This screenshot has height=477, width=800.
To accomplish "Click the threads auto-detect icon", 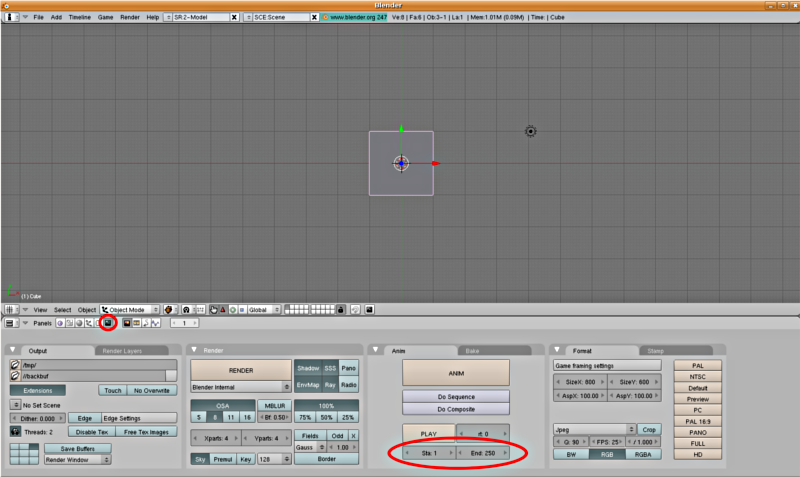I will coord(15,432).
